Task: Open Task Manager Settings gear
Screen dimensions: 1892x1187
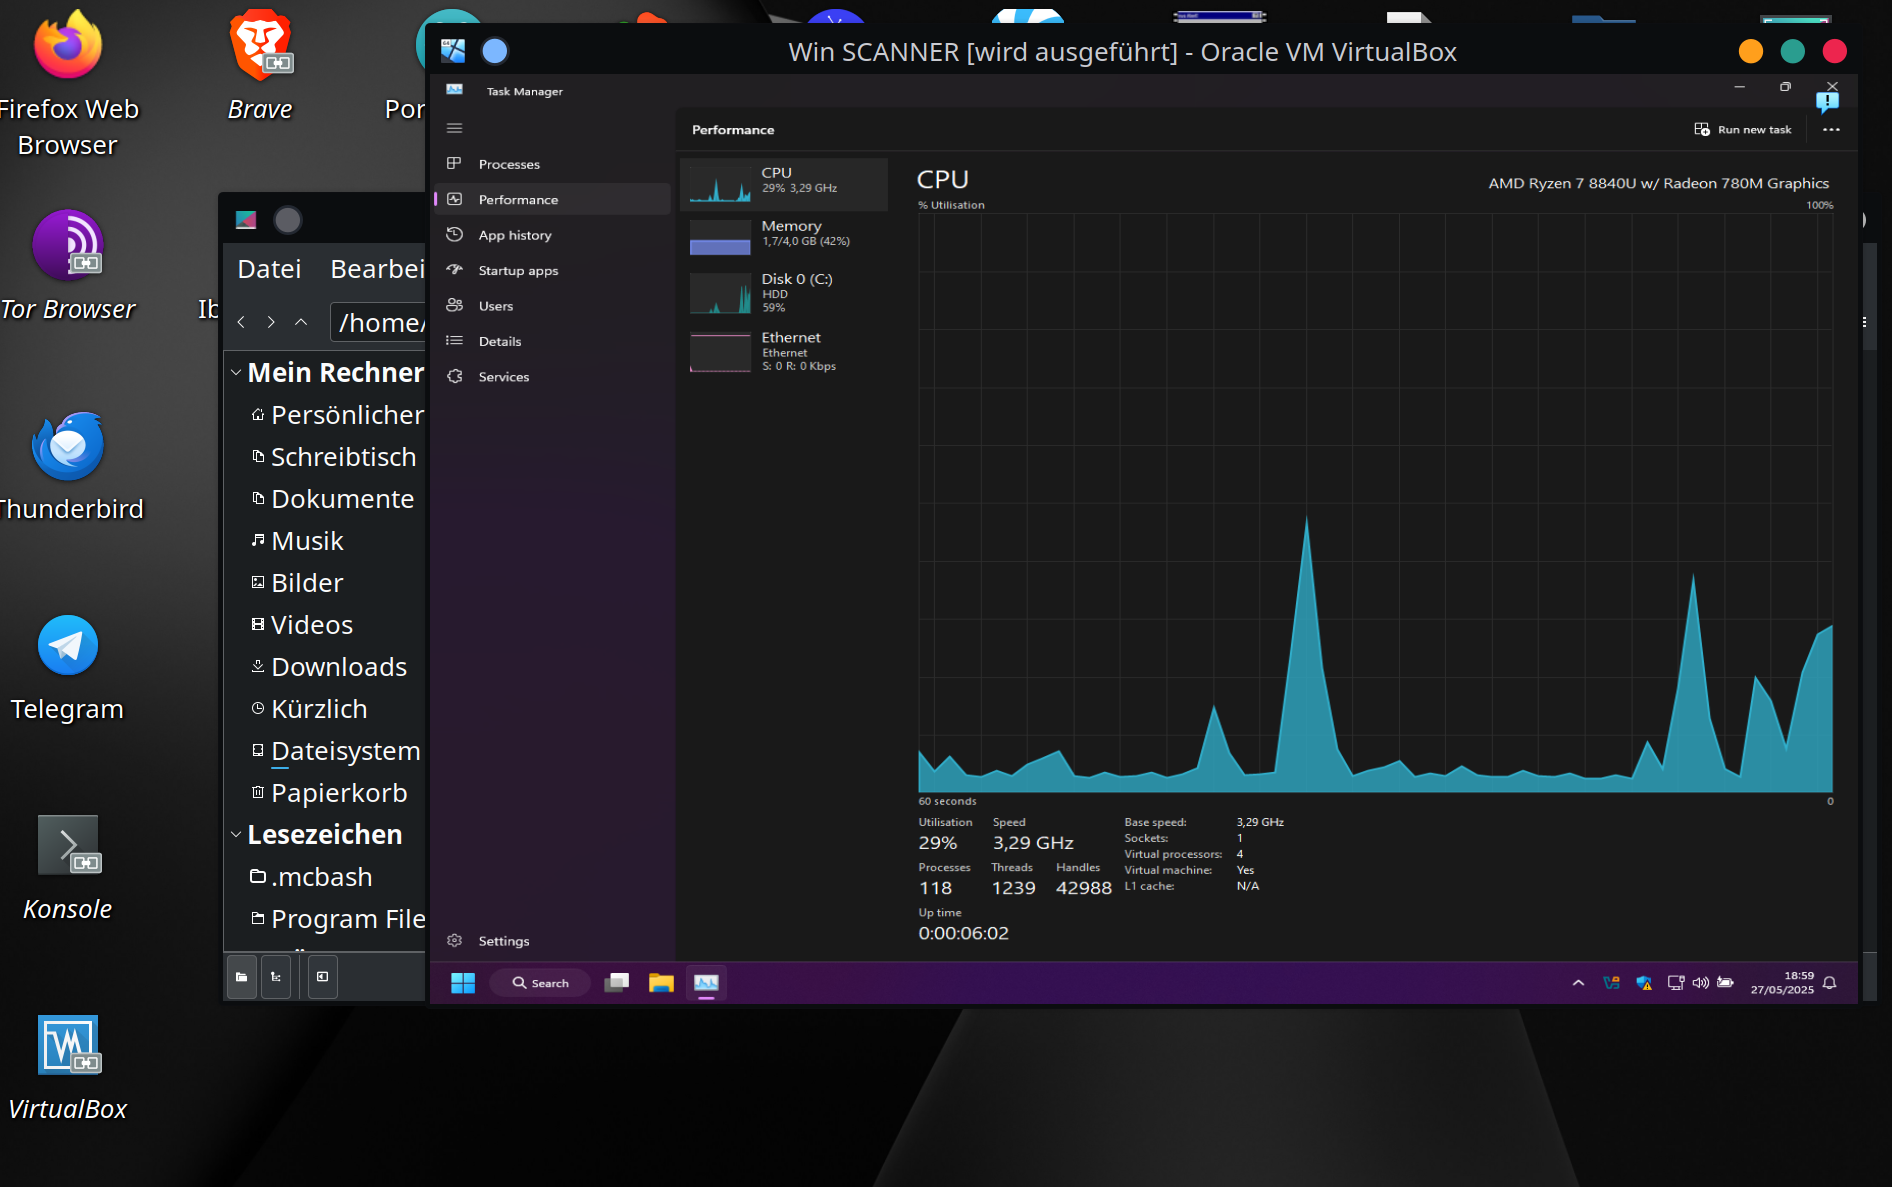Action: (455, 941)
